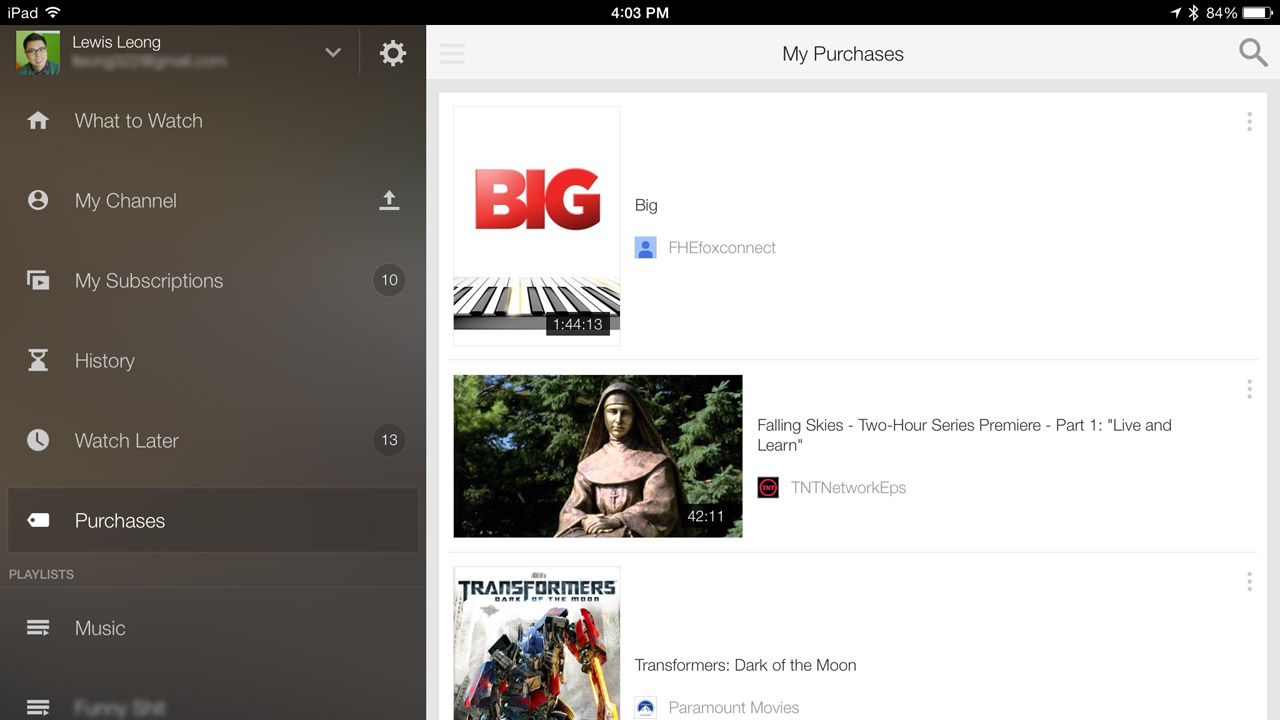Click the History hourglass icon

(38, 361)
